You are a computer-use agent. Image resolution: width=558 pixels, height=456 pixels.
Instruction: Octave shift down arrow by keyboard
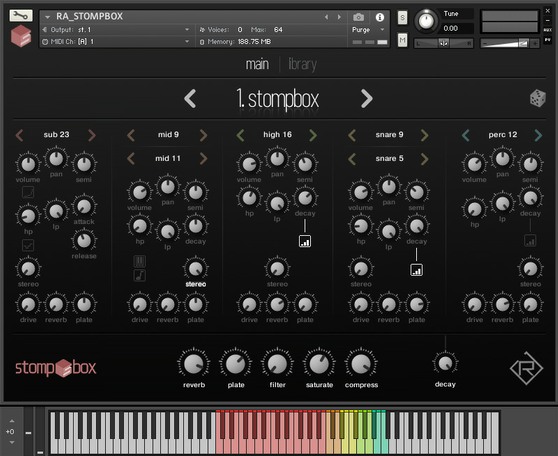(x=12, y=442)
